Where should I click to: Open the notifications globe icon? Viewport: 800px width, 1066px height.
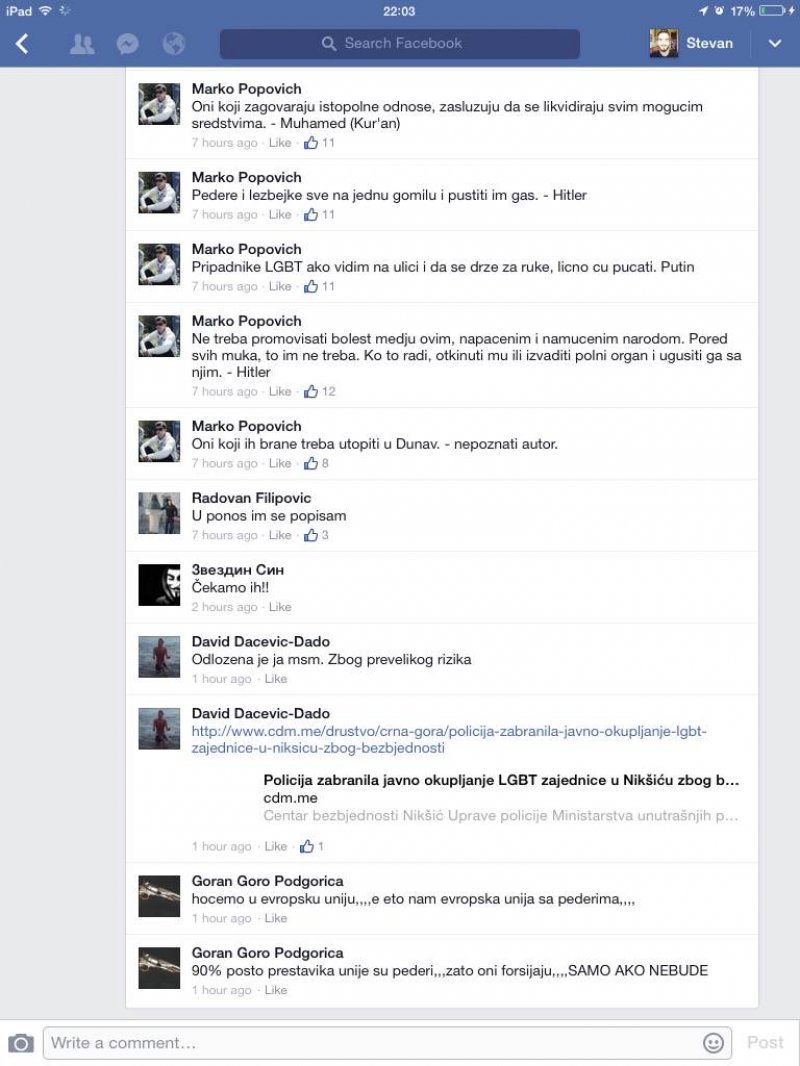[x=173, y=44]
